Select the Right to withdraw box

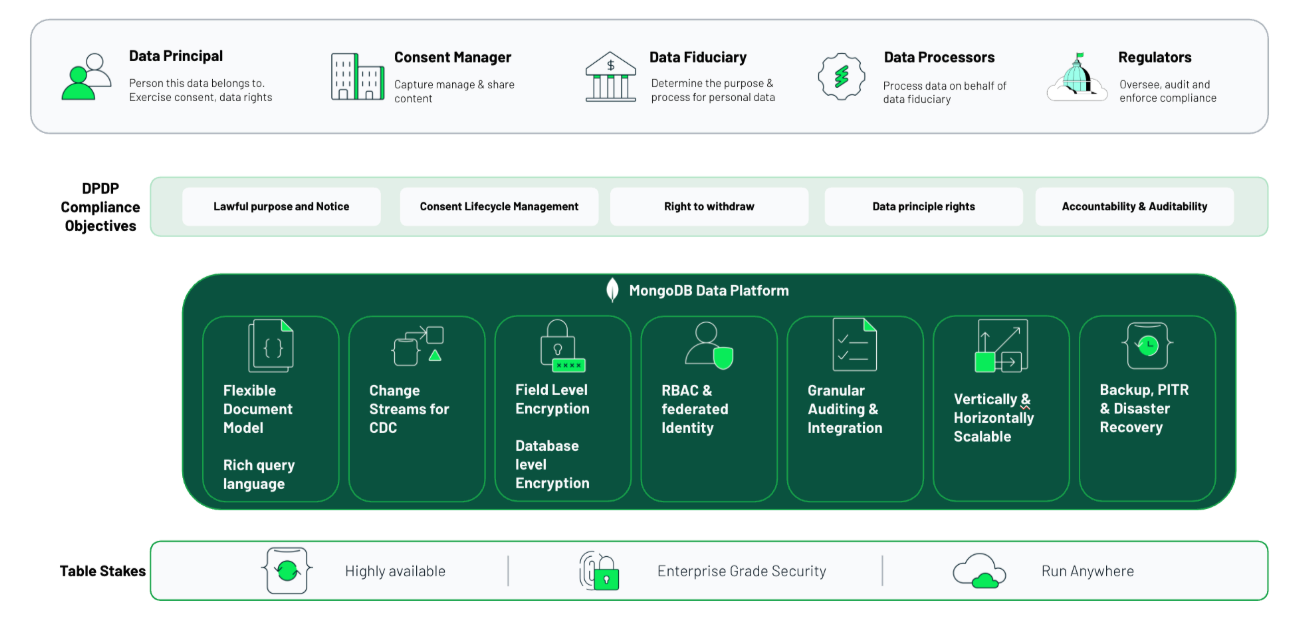pyautogui.click(x=709, y=207)
